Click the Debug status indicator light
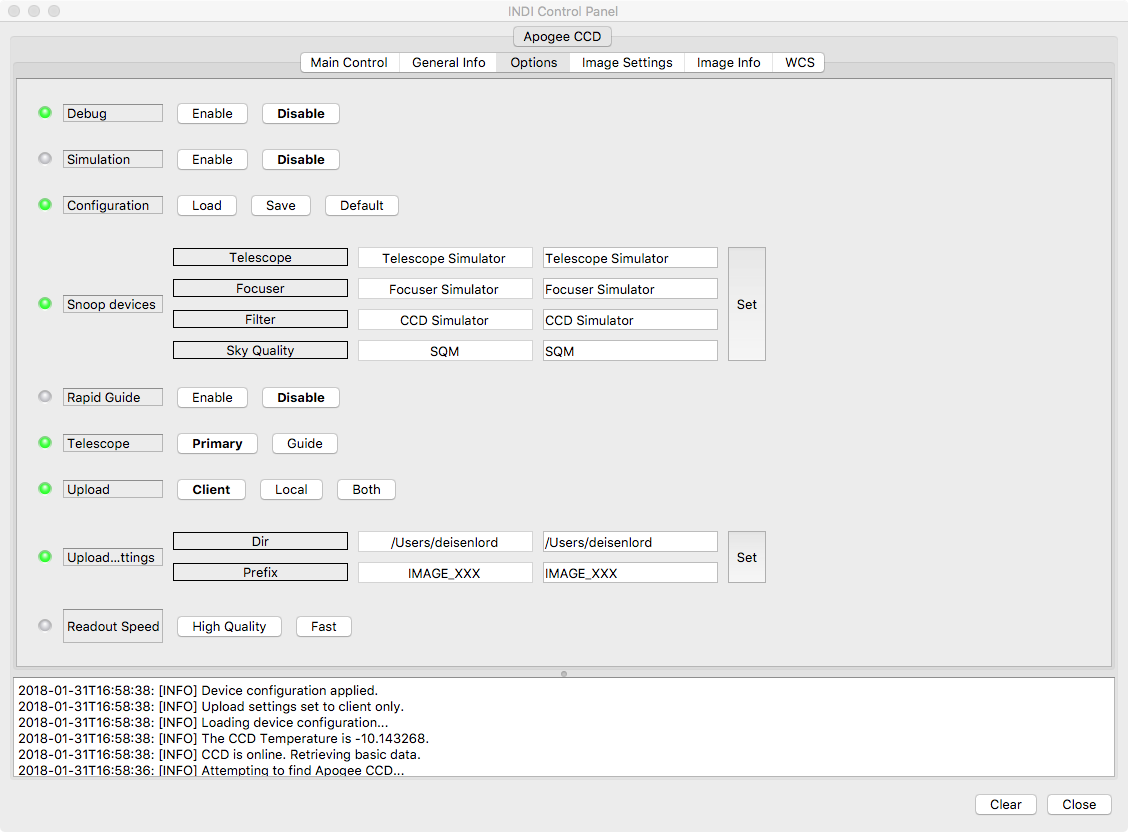Screen dimensions: 1128x832 coord(45,113)
